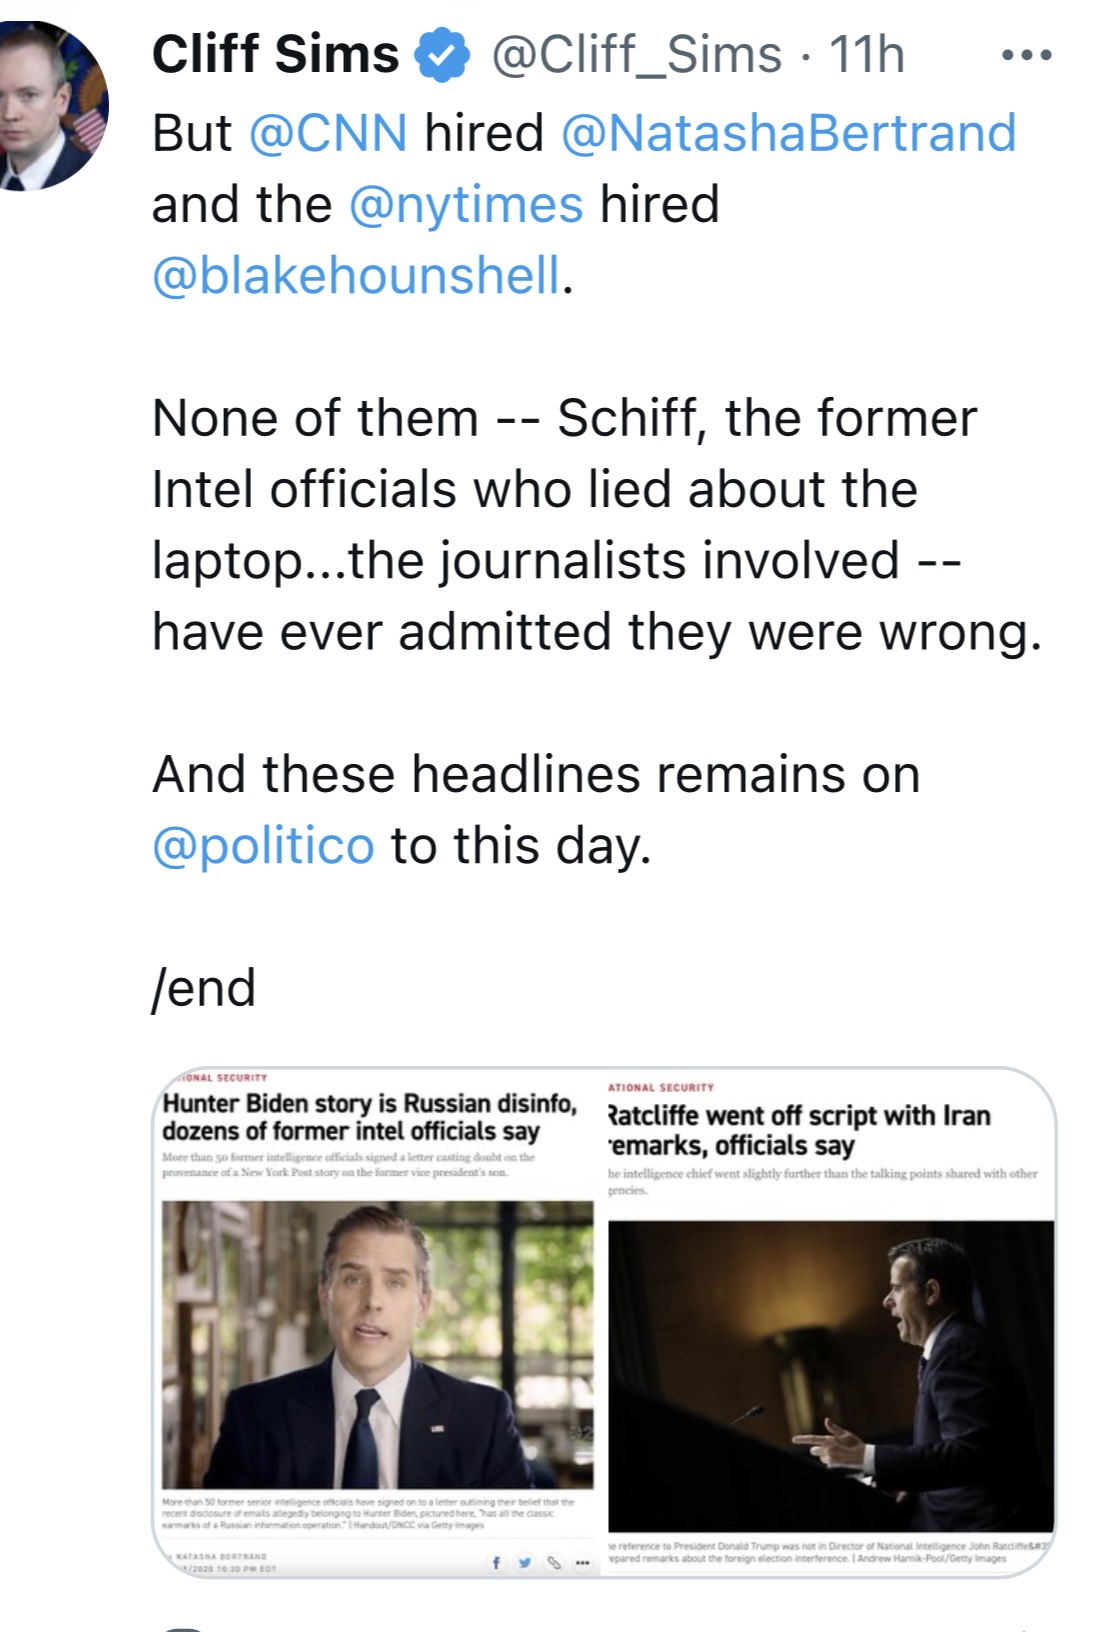Visit the @Cliff_Sims handle
The height and width of the screenshot is (1632, 1118).
[x=636, y=54]
